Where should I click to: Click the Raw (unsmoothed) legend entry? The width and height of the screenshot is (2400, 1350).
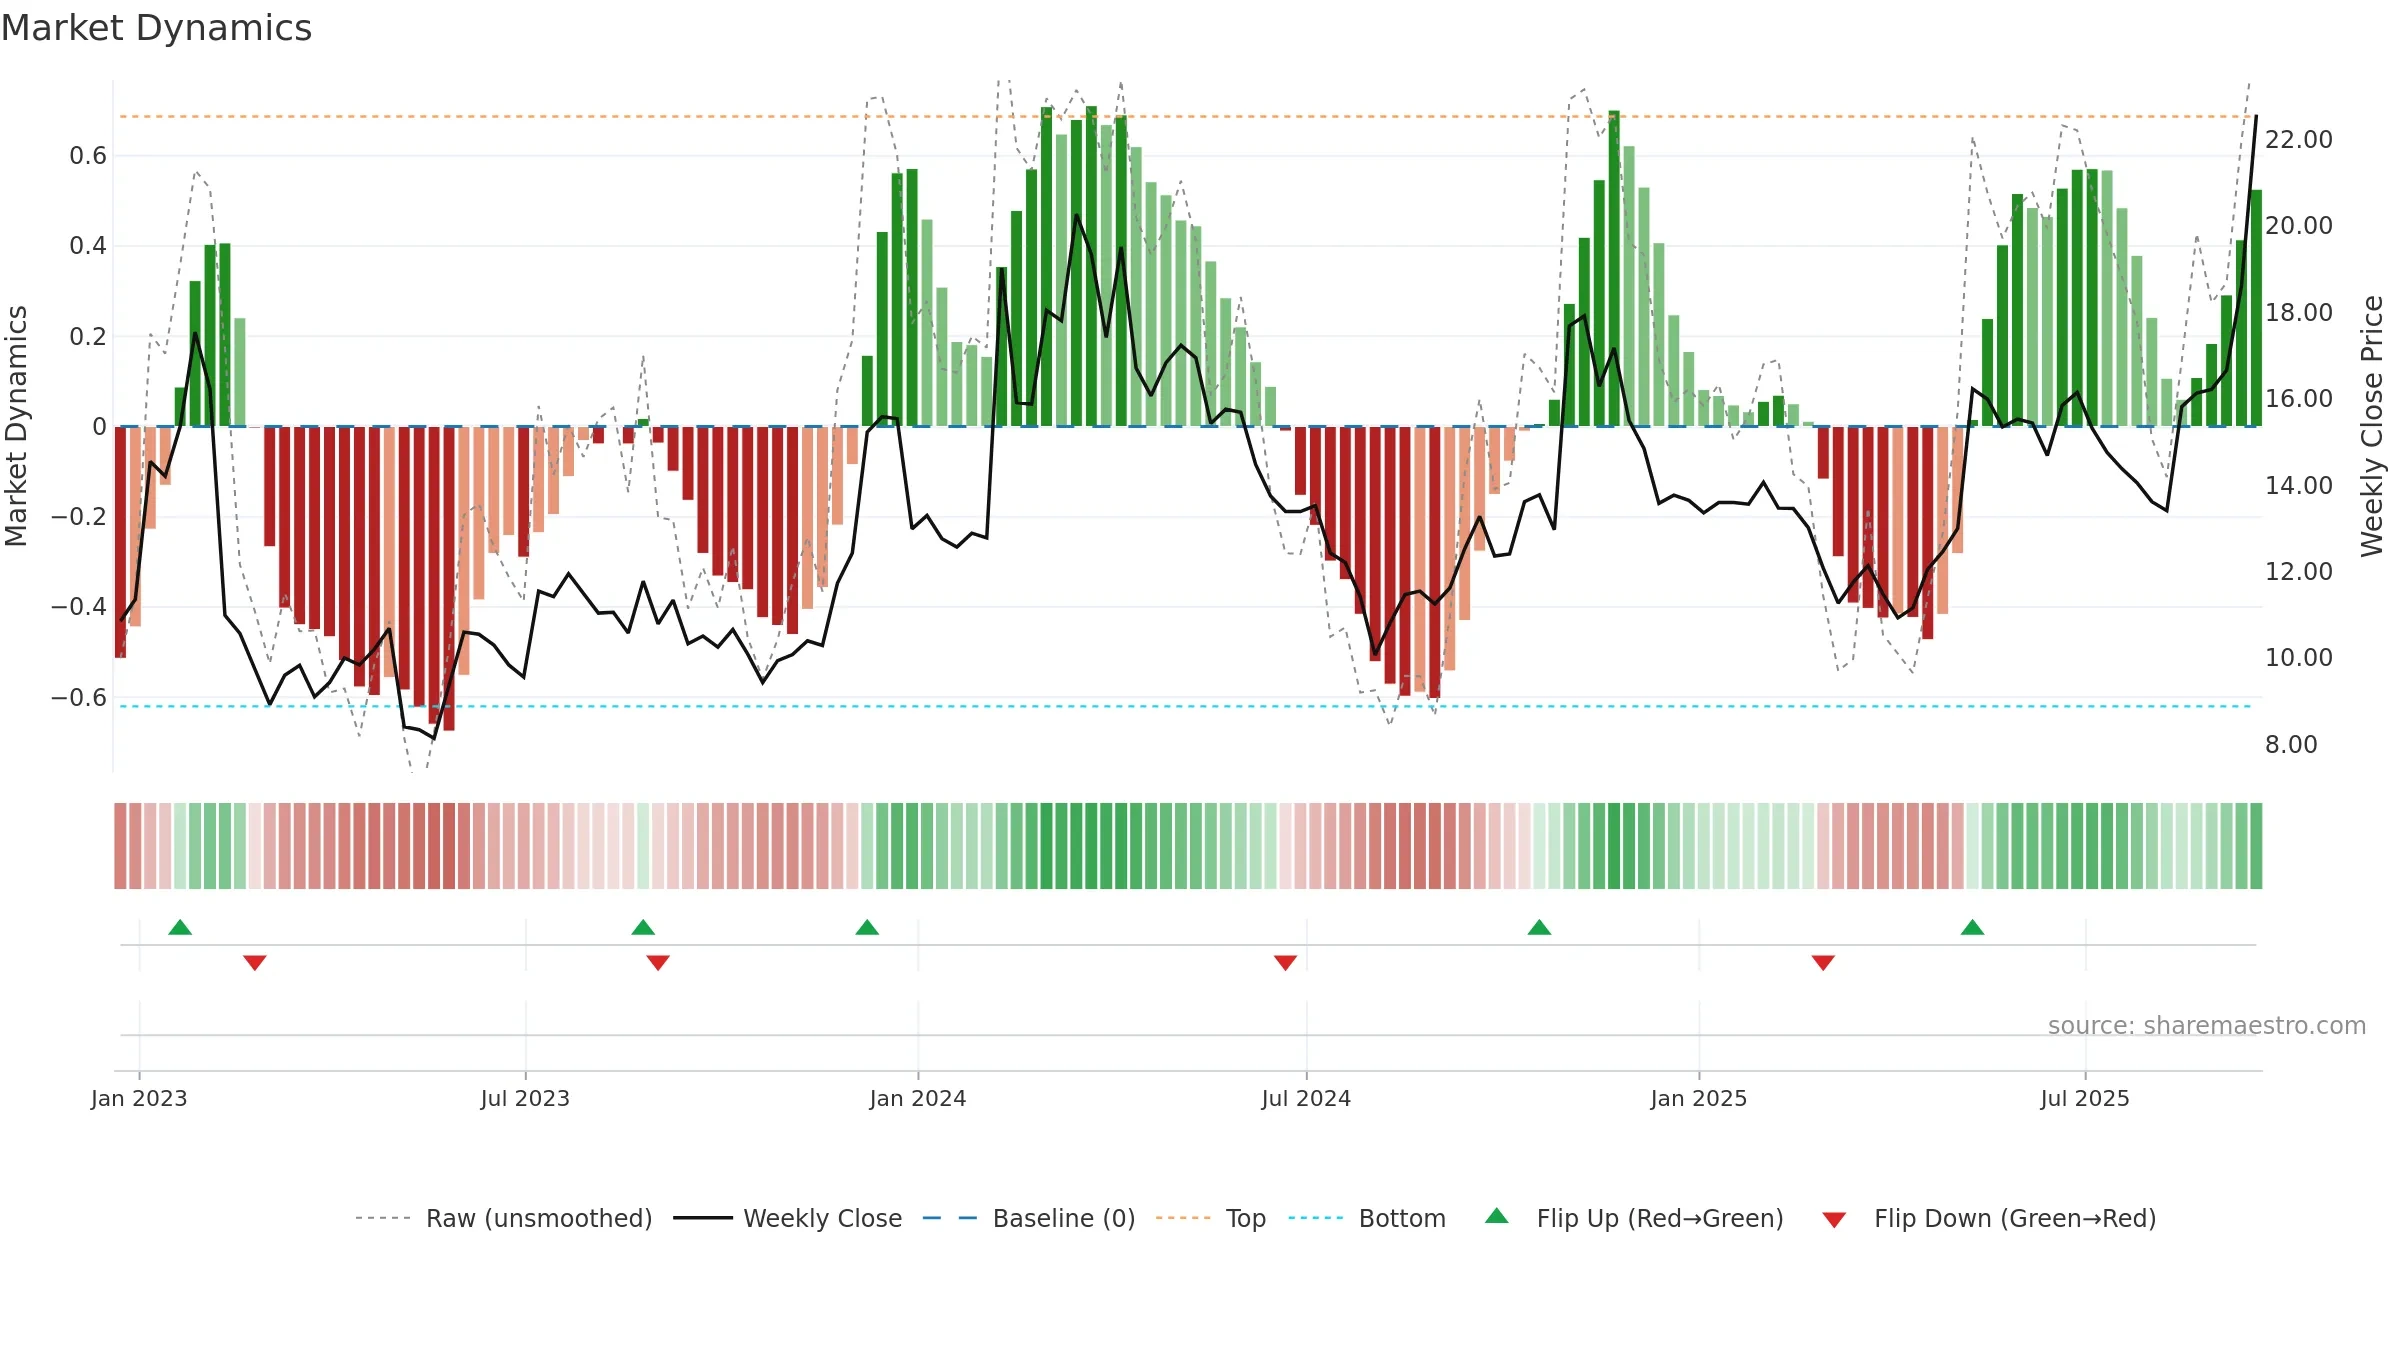click(503, 1218)
